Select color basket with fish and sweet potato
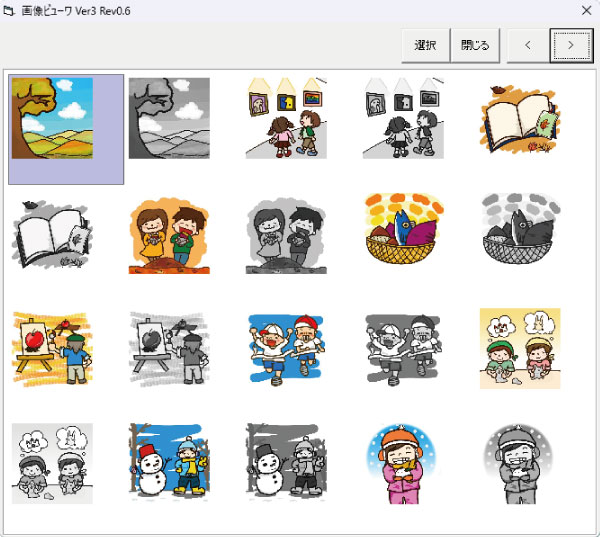The image size is (600, 537). pos(404,233)
